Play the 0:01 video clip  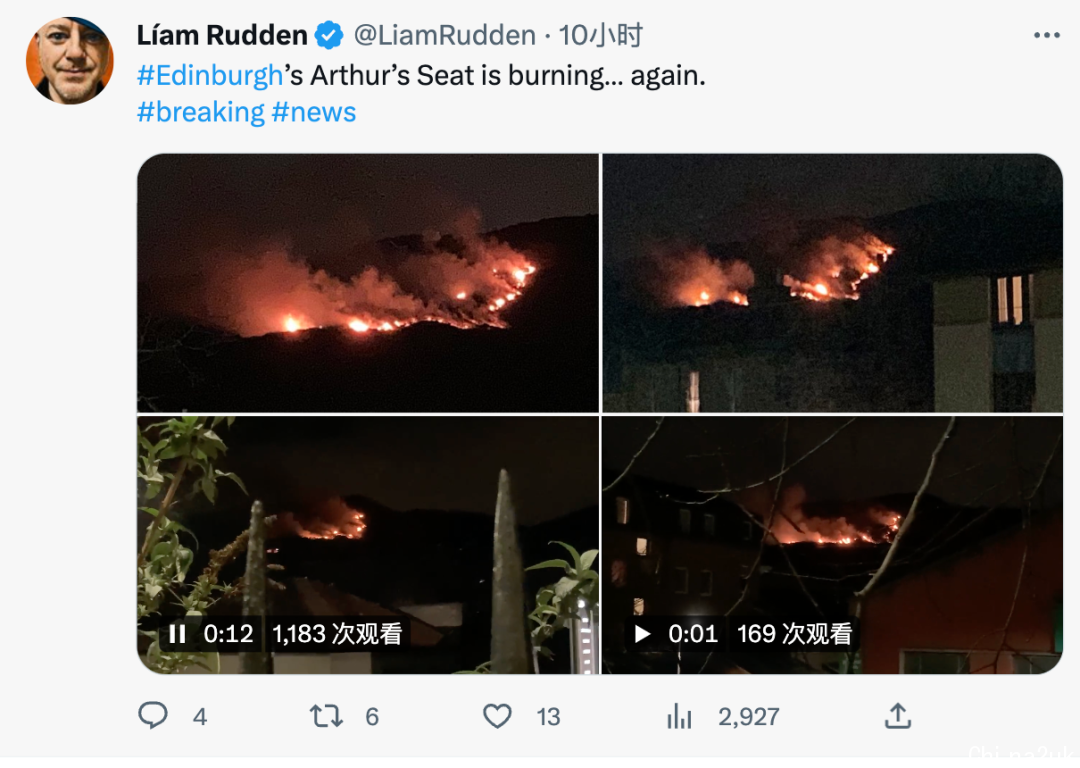coord(642,634)
